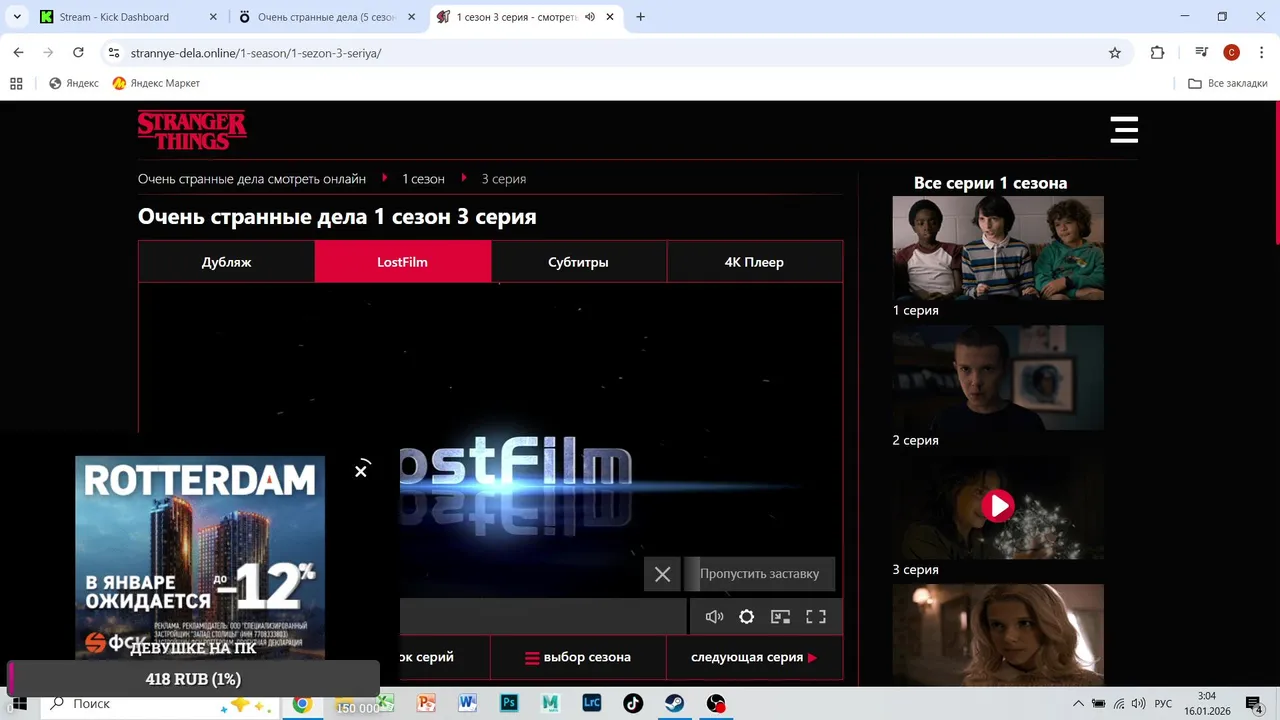Expand the tab search dropdown arrow
Screen dimensions: 1280x720
(x=17, y=17)
